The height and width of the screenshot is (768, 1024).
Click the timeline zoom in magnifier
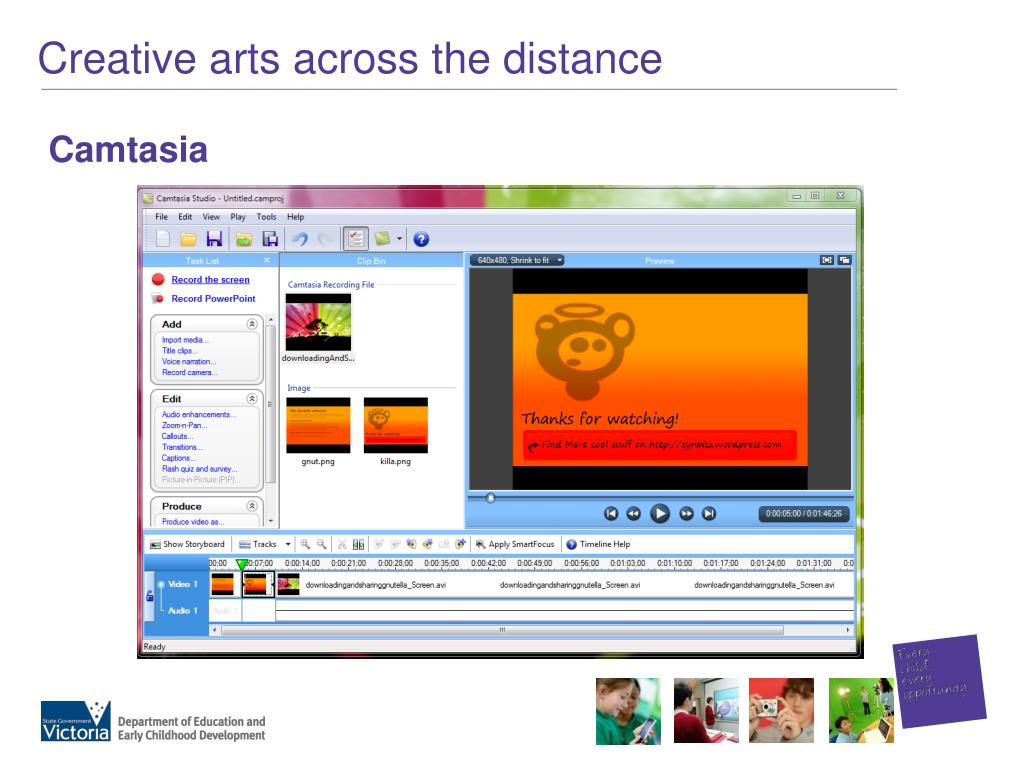tap(305, 544)
